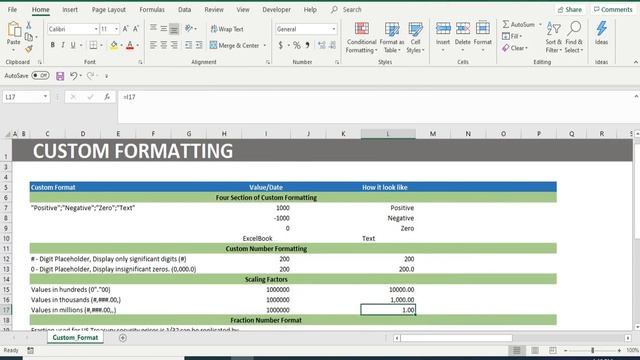This screenshot has width=640, height=360.
Task: Open Conditional Formatting
Action: coord(361,38)
